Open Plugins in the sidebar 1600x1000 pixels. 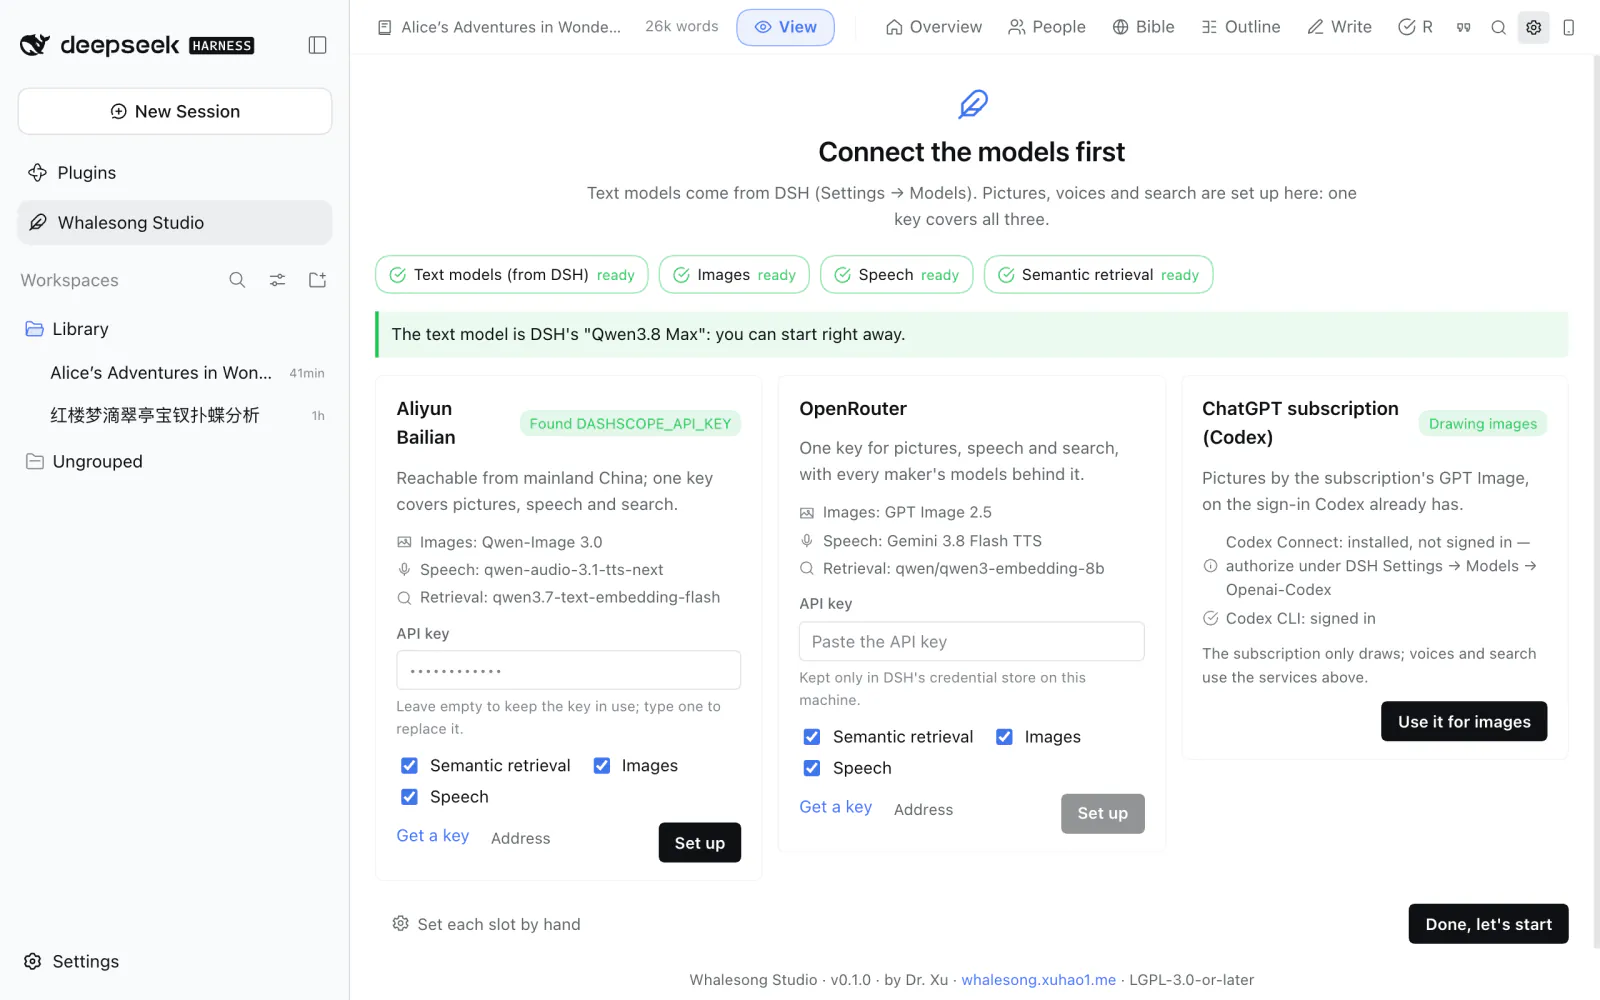tap(174, 173)
